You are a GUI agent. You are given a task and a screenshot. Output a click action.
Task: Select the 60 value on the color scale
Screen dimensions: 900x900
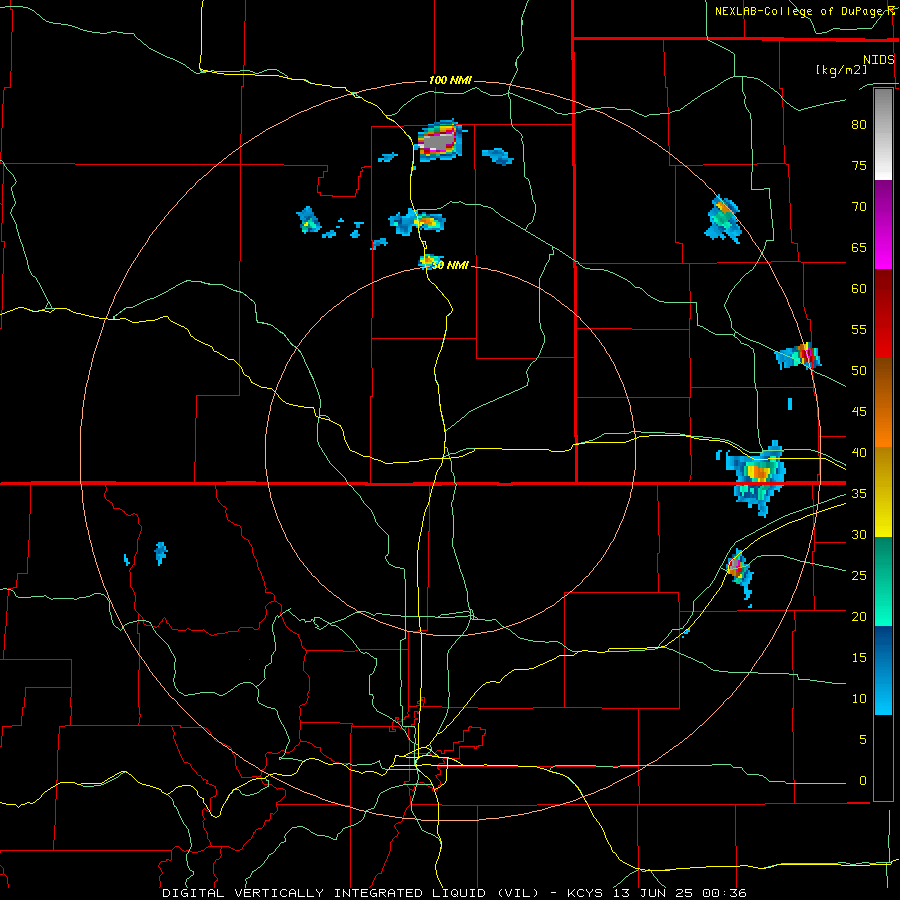click(x=859, y=289)
